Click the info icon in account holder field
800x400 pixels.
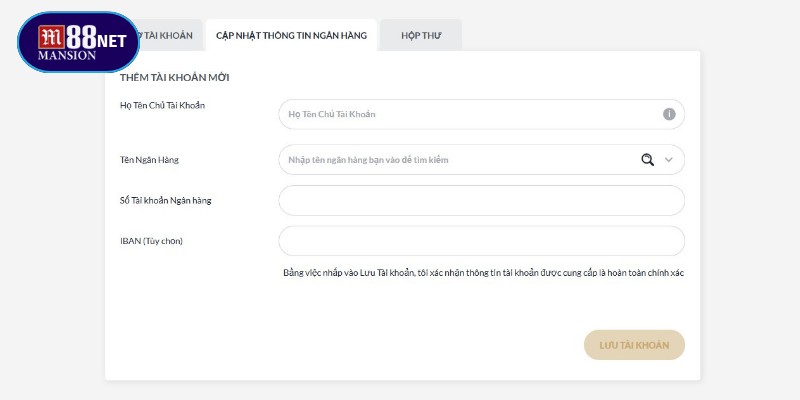(669, 114)
